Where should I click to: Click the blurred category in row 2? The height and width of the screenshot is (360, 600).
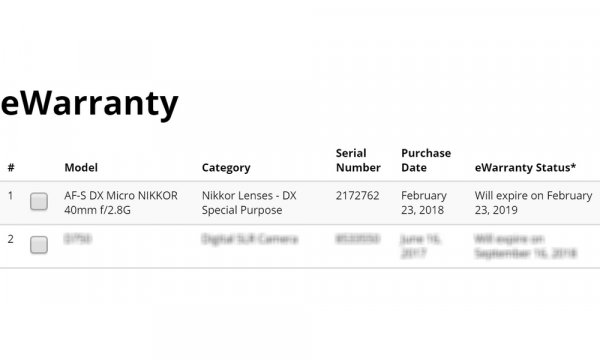249,239
